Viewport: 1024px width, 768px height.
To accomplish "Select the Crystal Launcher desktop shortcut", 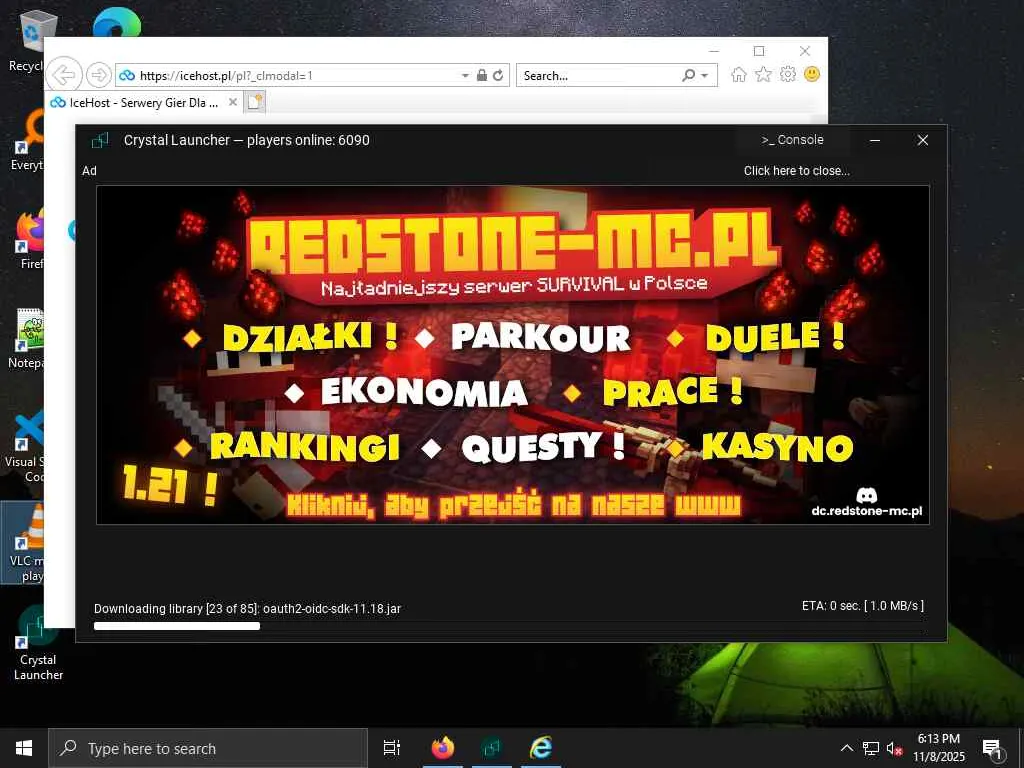I will [38, 643].
